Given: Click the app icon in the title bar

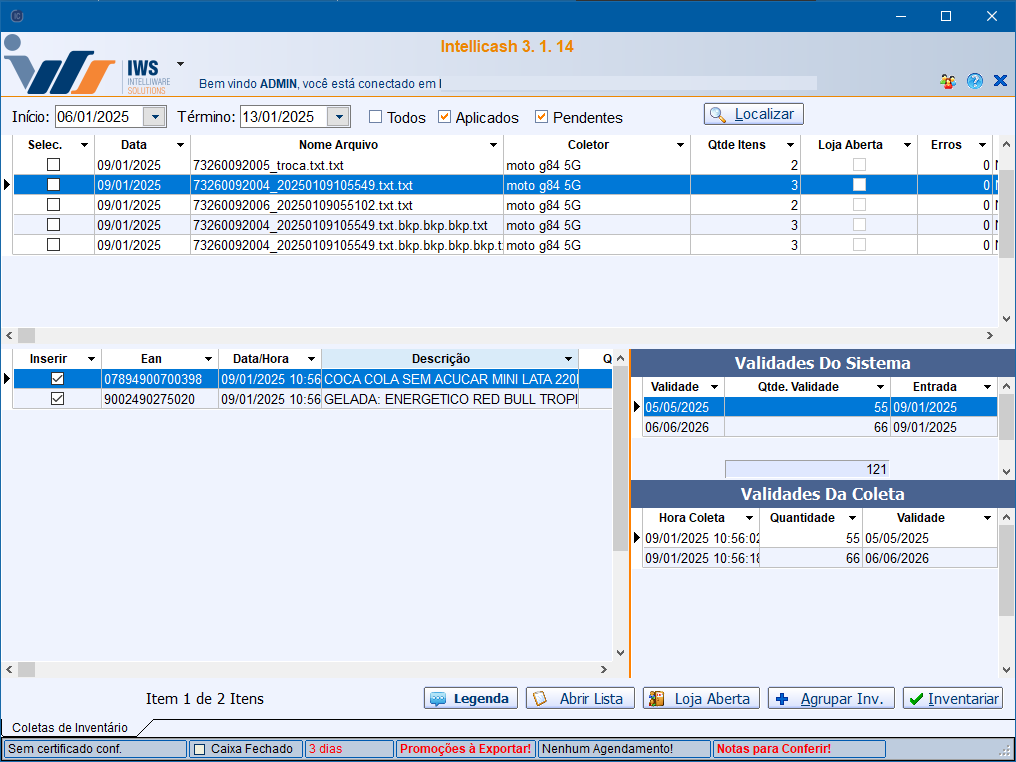Looking at the screenshot, I should click(16, 16).
